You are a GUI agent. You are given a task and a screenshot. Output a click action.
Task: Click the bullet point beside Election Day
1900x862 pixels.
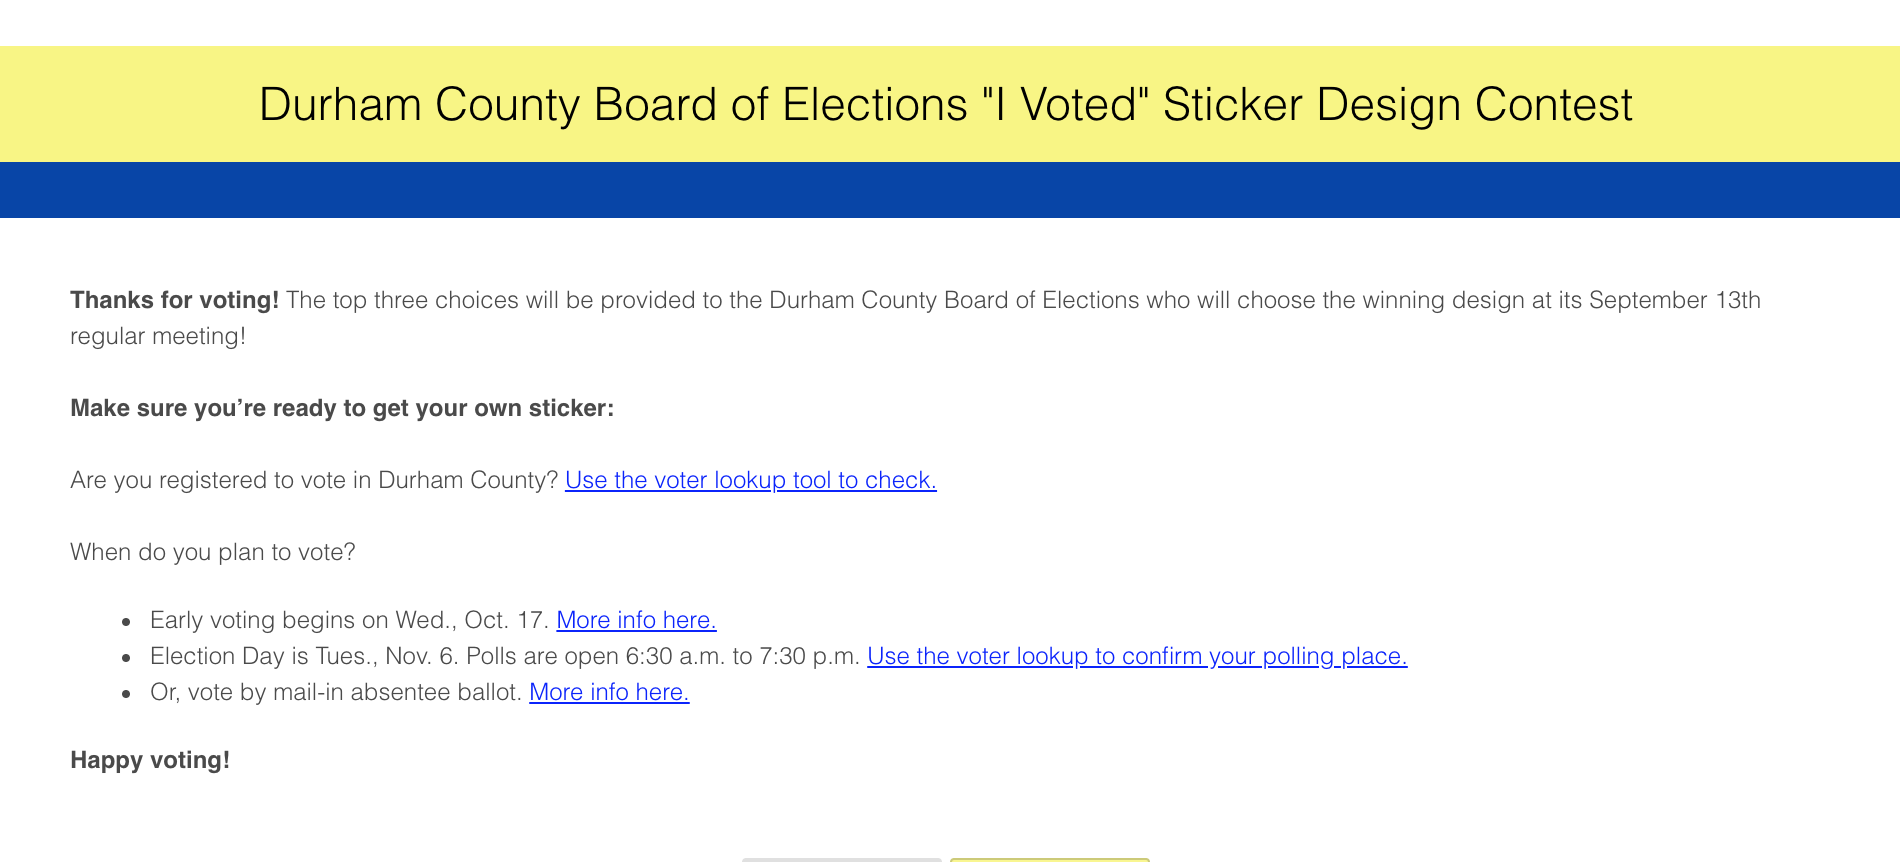(x=126, y=658)
